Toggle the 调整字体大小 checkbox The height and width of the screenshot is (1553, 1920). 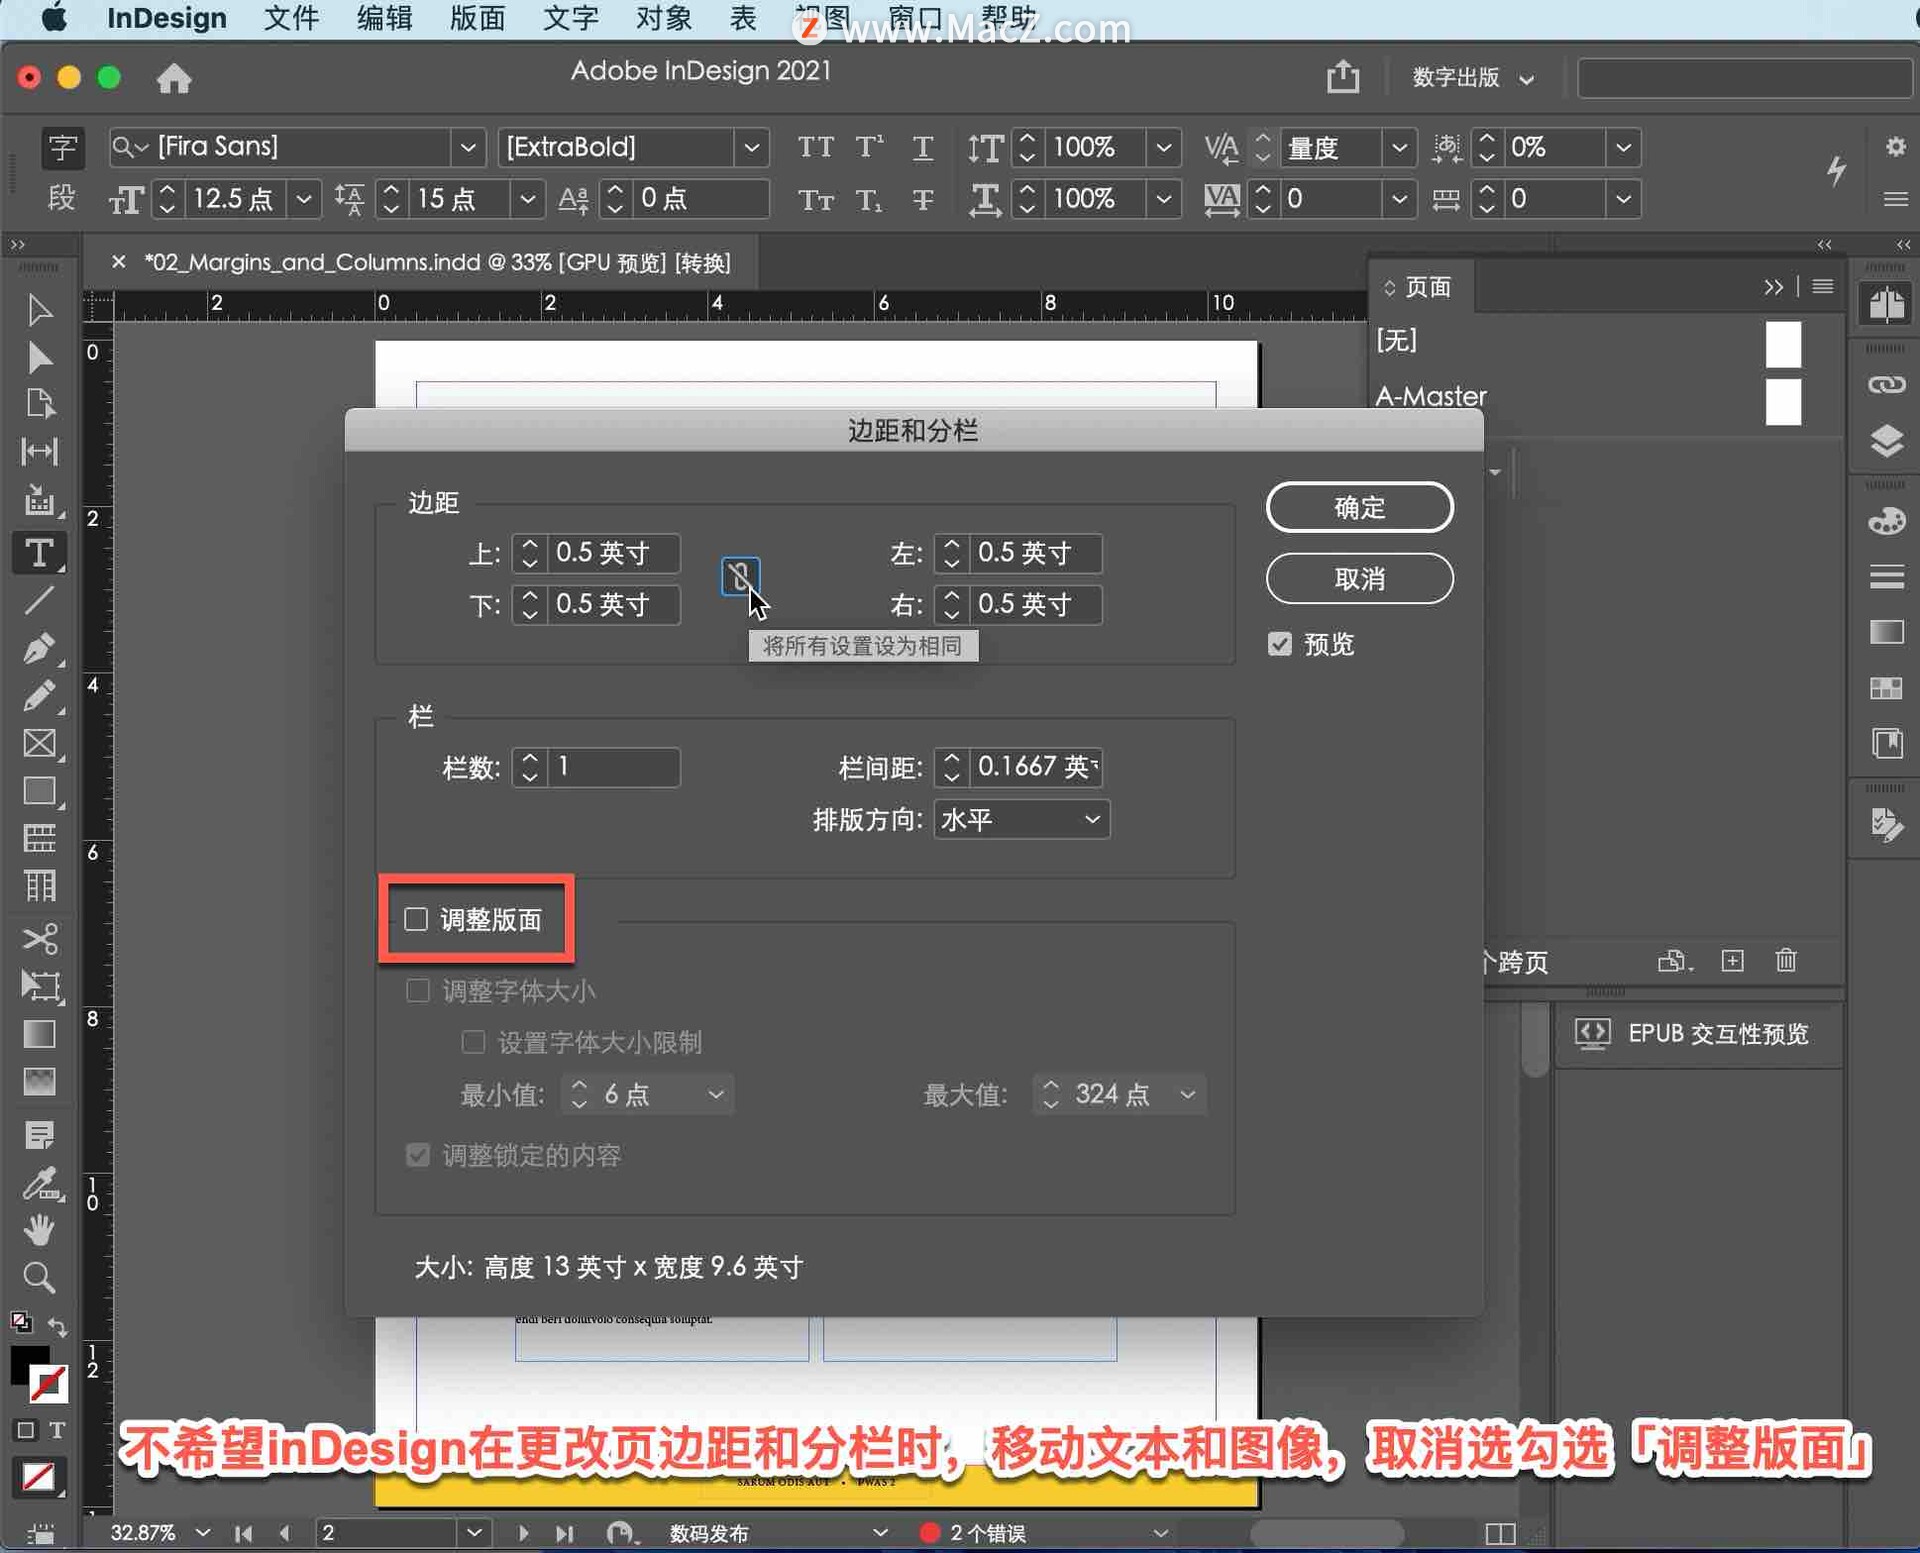pos(418,991)
